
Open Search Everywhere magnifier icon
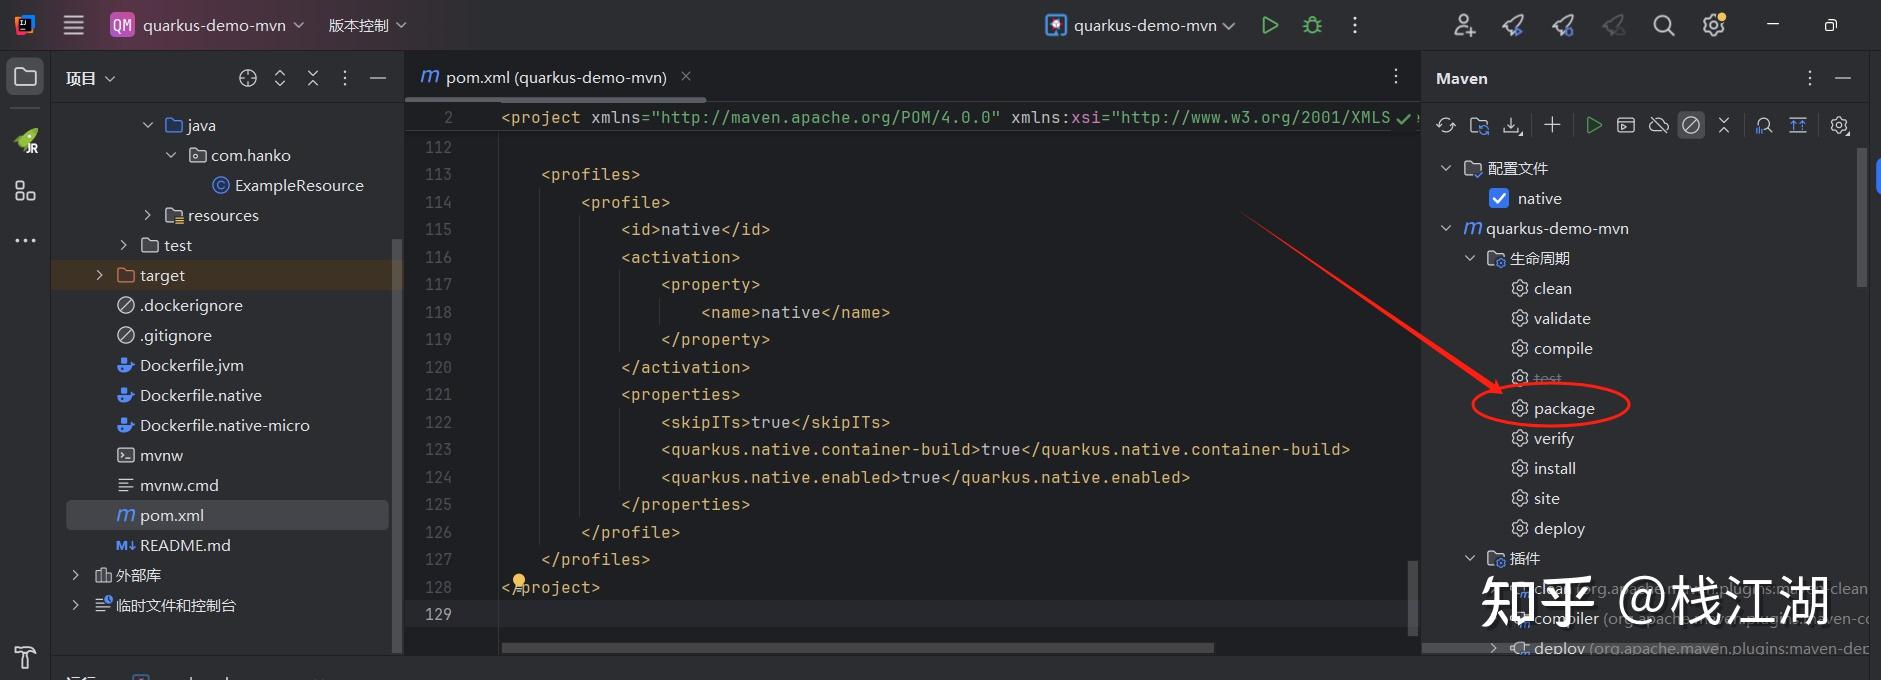click(x=1663, y=25)
